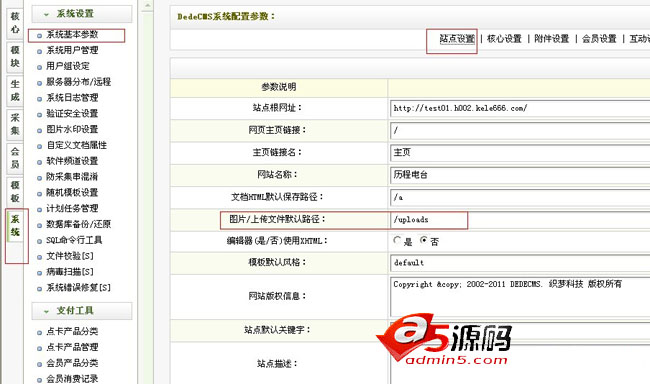Switch to 会员 vertical tab
Screen dimensions: 650x384
coord(15,158)
